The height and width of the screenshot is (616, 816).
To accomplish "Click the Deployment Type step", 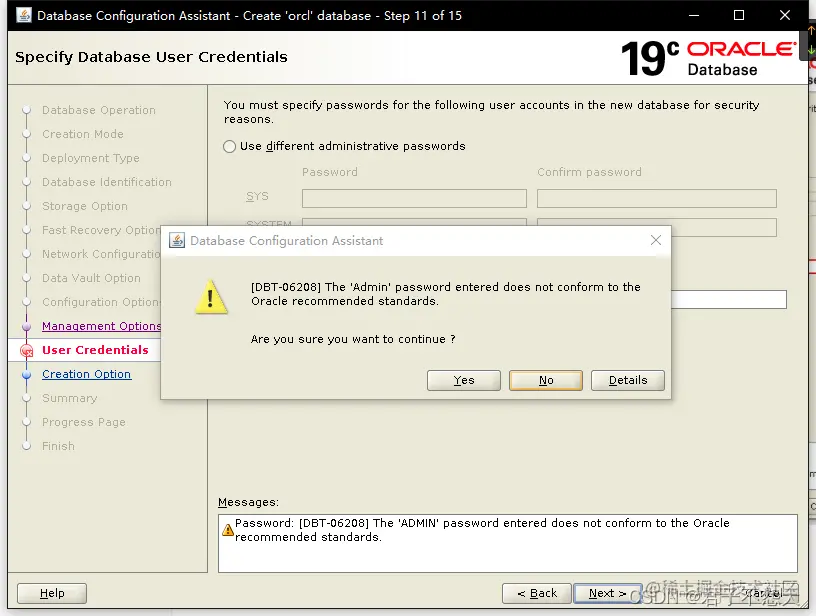I will [x=91, y=158].
